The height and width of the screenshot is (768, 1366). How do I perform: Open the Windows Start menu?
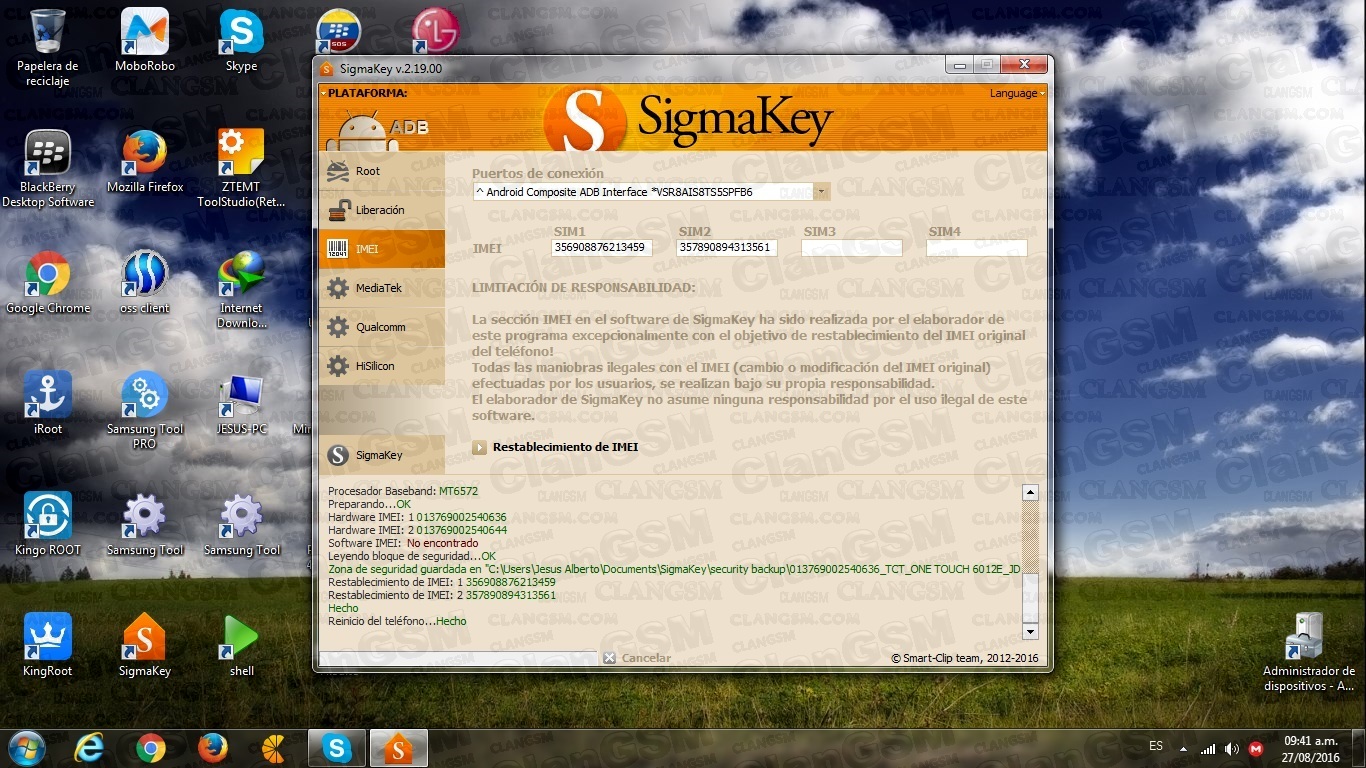(x=27, y=748)
